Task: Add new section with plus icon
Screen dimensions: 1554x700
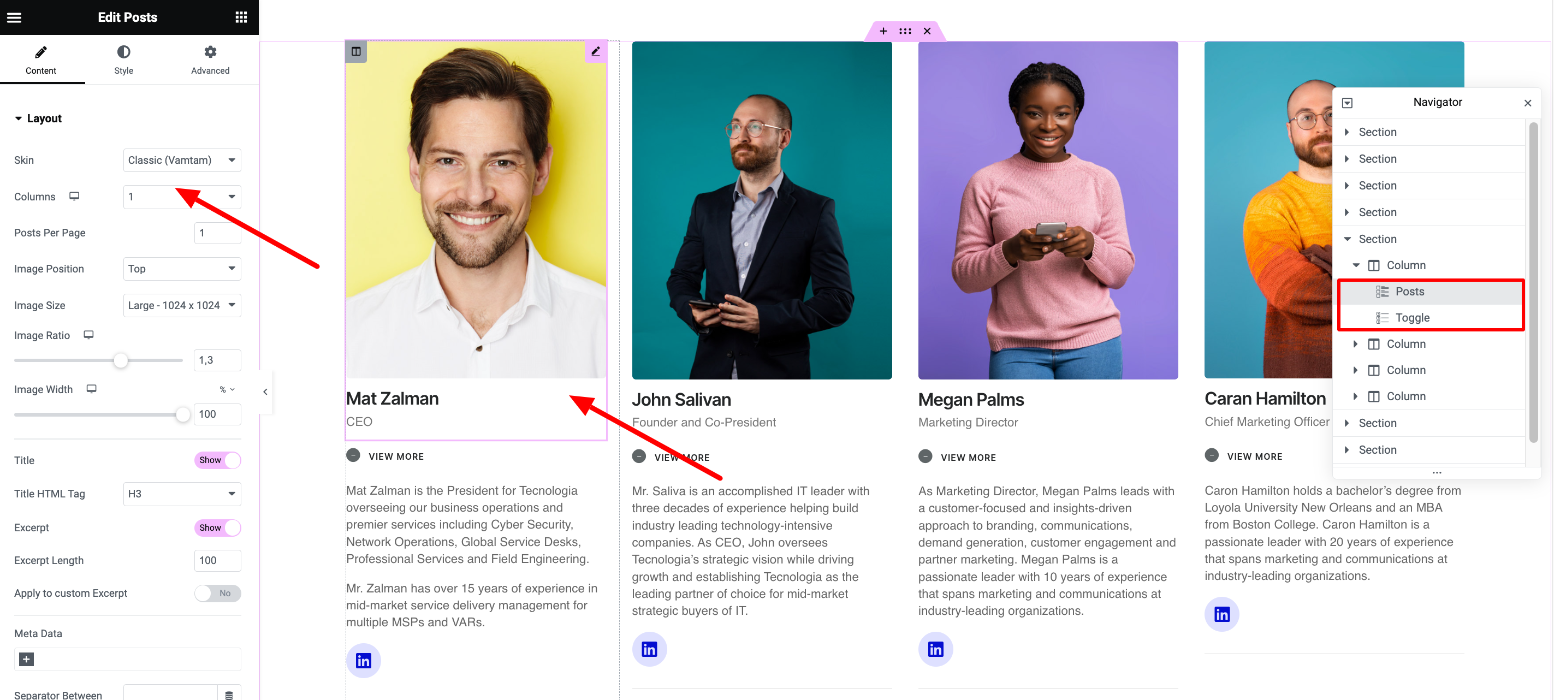Action: pos(883,31)
